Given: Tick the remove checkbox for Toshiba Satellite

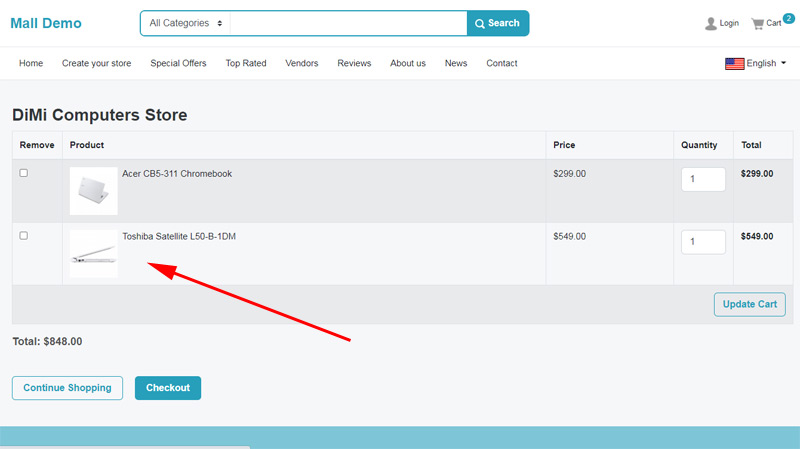Looking at the screenshot, I should tap(24, 236).
